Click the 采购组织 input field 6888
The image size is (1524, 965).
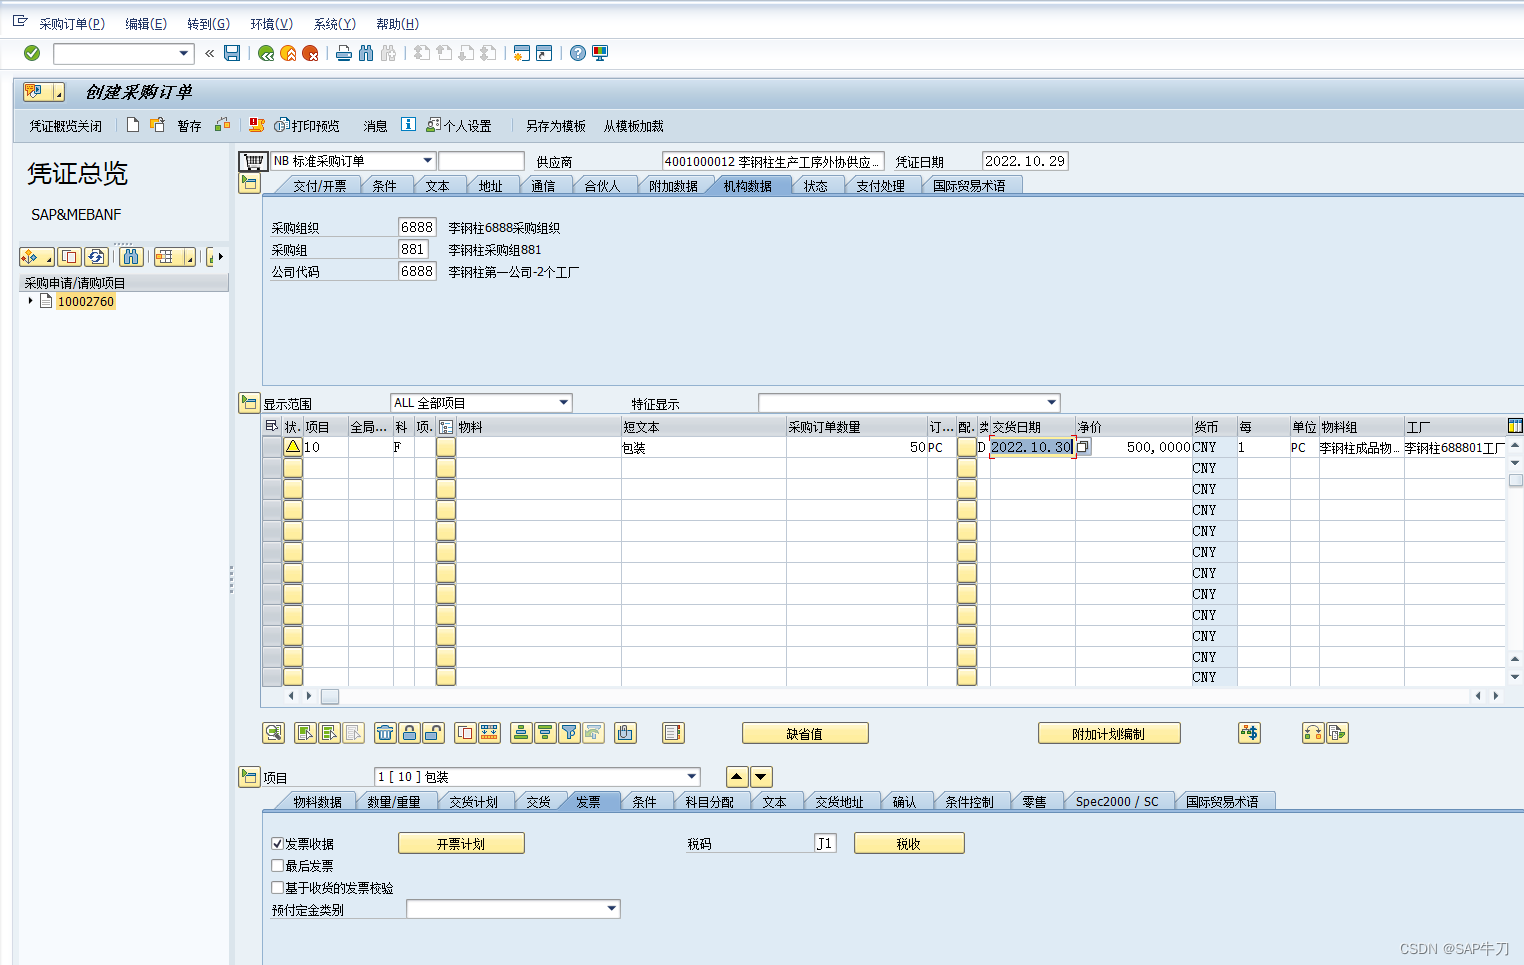(x=417, y=227)
